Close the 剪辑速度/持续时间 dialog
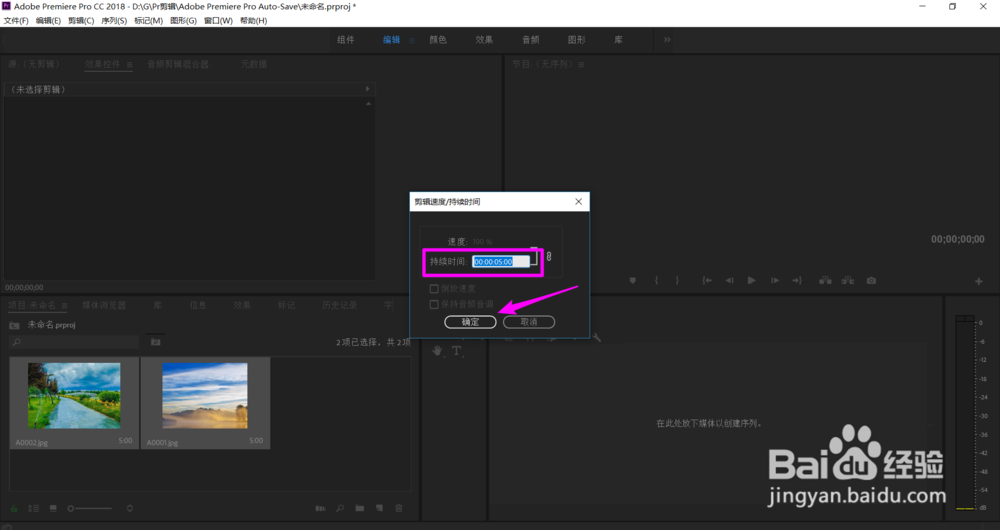Screen dimensions: 1000x530 click(x=578, y=202)
